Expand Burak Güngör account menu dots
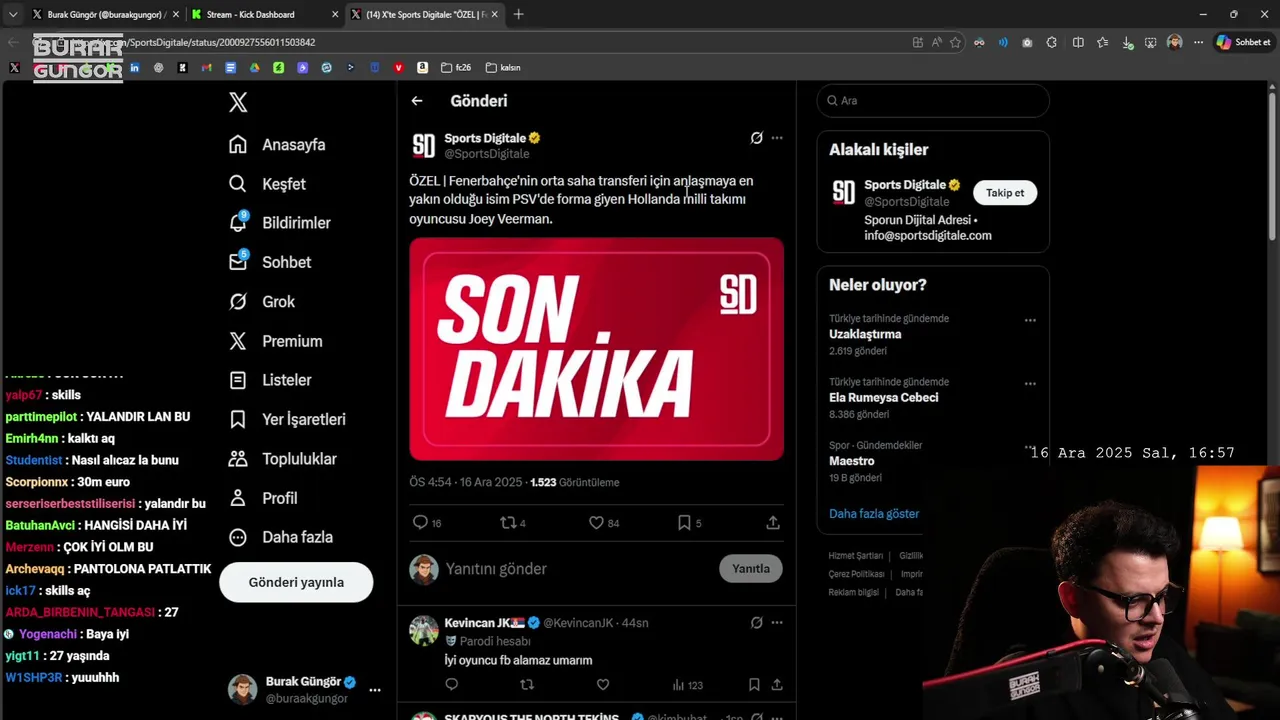1280x720 pixels. click(x=375, y=690)
